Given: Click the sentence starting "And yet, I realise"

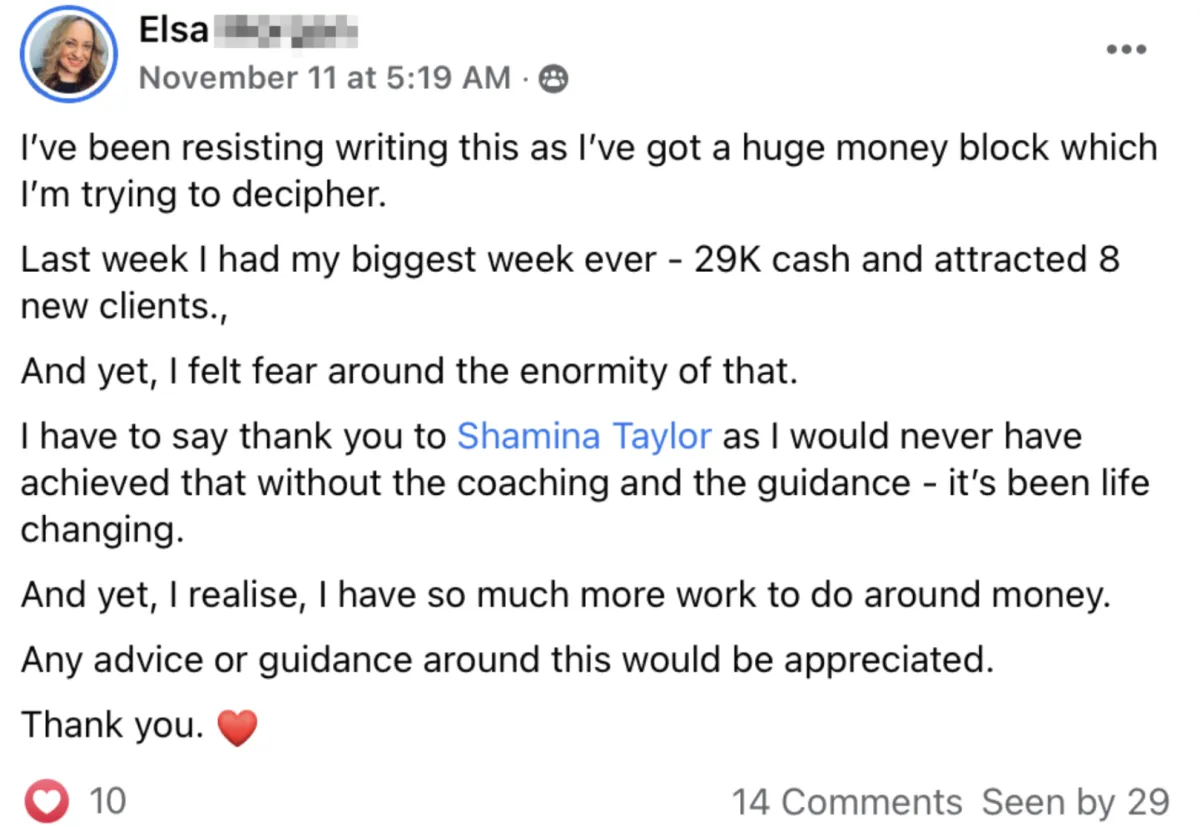Looking at the screenshot, I should tap(565, 596).
